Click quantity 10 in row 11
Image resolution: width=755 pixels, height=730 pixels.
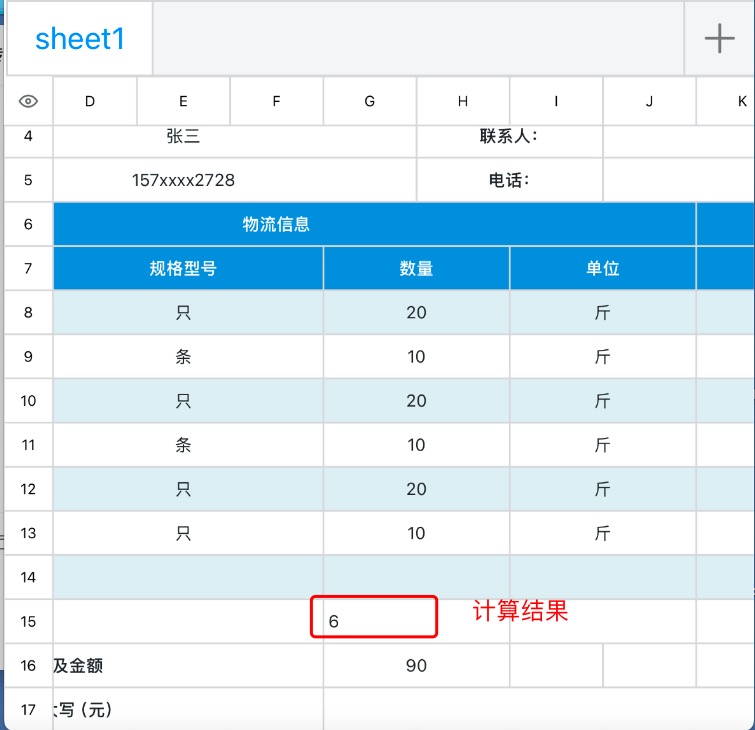pos(417,444)
